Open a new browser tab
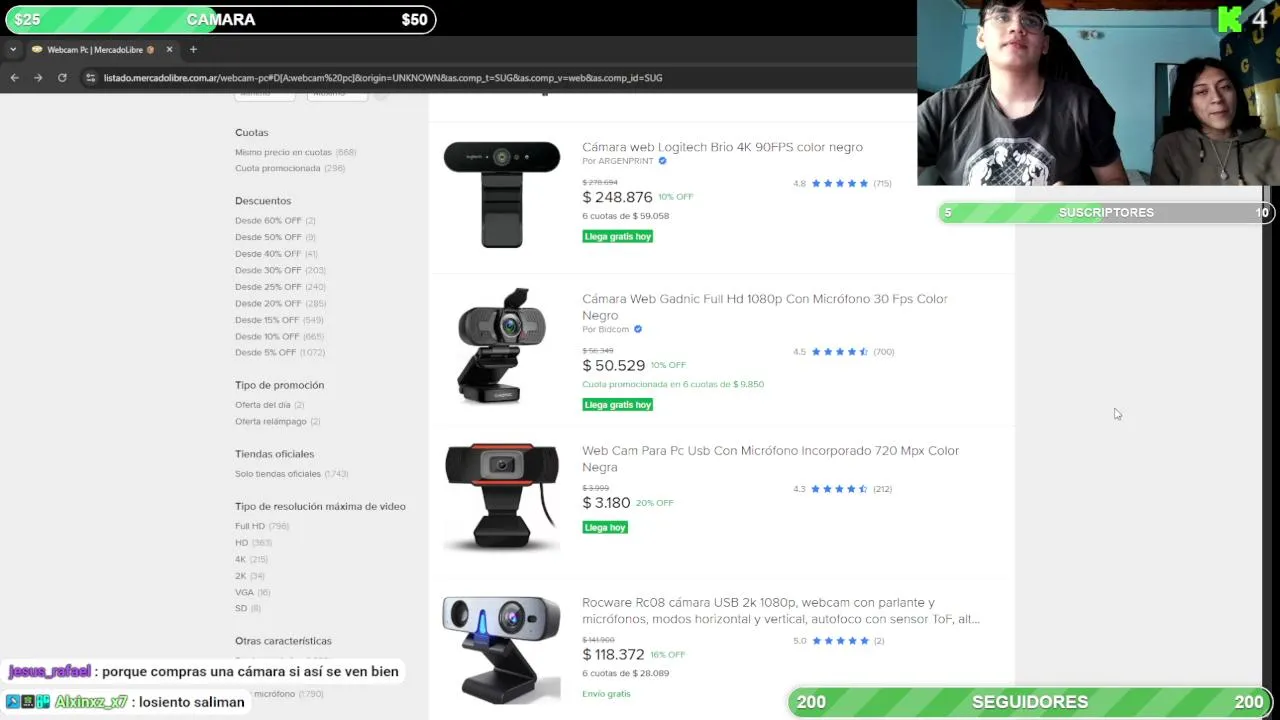 pyautogui.click(x=193, y=49)
